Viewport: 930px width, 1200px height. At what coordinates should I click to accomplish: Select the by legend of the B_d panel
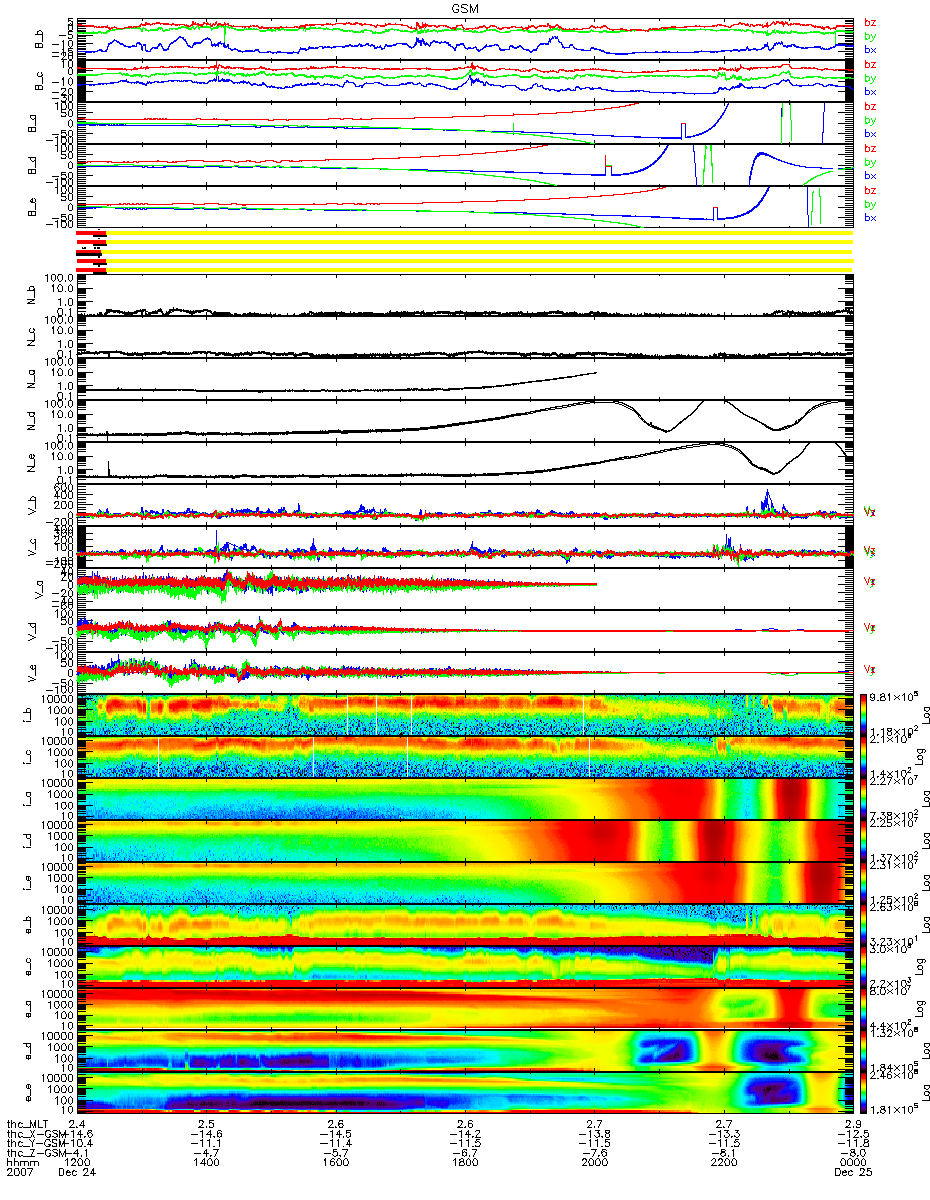point(870,162)
